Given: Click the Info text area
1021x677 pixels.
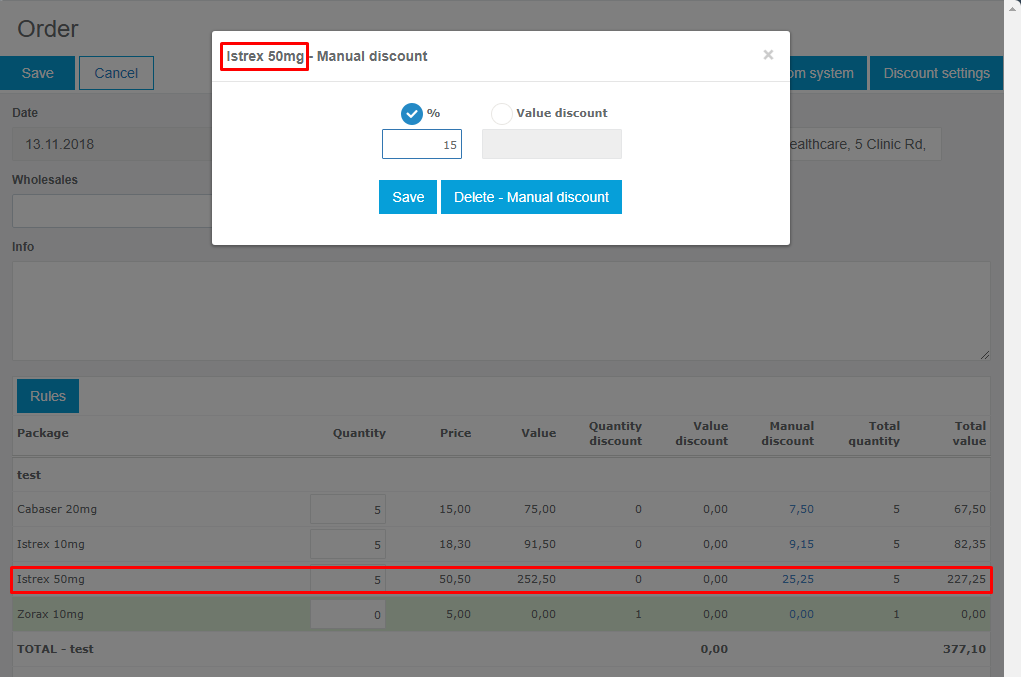Looking at the screenshot, I should (500, 311).
